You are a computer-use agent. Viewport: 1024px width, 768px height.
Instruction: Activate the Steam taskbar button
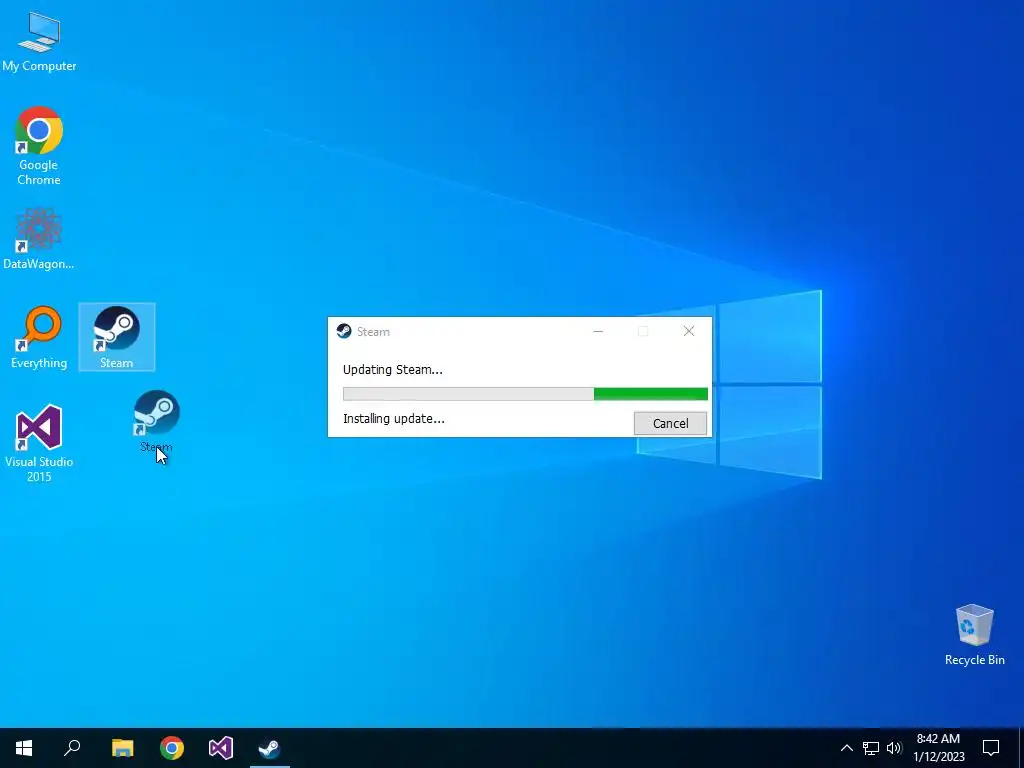[x=270, y=748]
